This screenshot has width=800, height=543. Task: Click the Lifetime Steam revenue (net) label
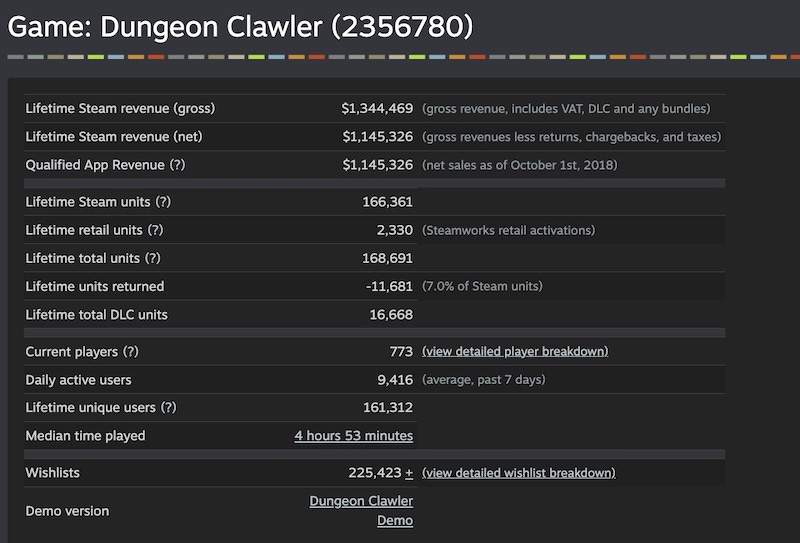pyautogui.click(x=114, y=136)
